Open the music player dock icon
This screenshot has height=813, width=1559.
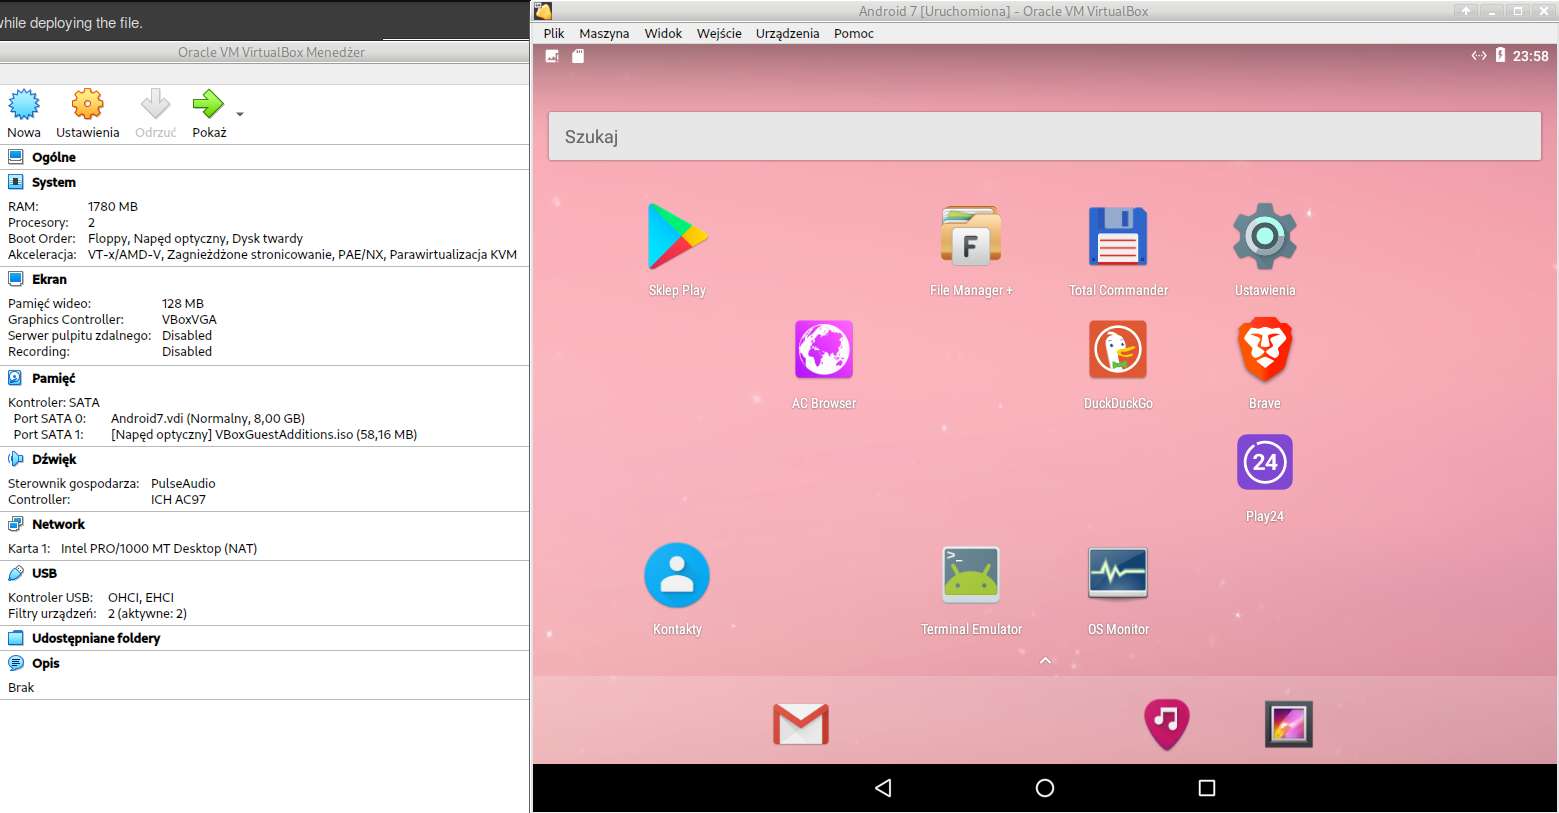[1166, 724]
